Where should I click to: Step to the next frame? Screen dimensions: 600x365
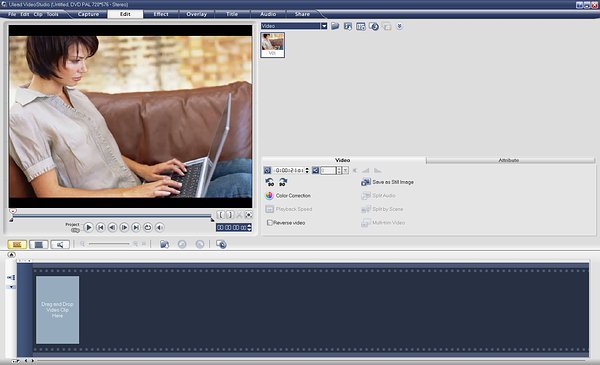point(124,227)
